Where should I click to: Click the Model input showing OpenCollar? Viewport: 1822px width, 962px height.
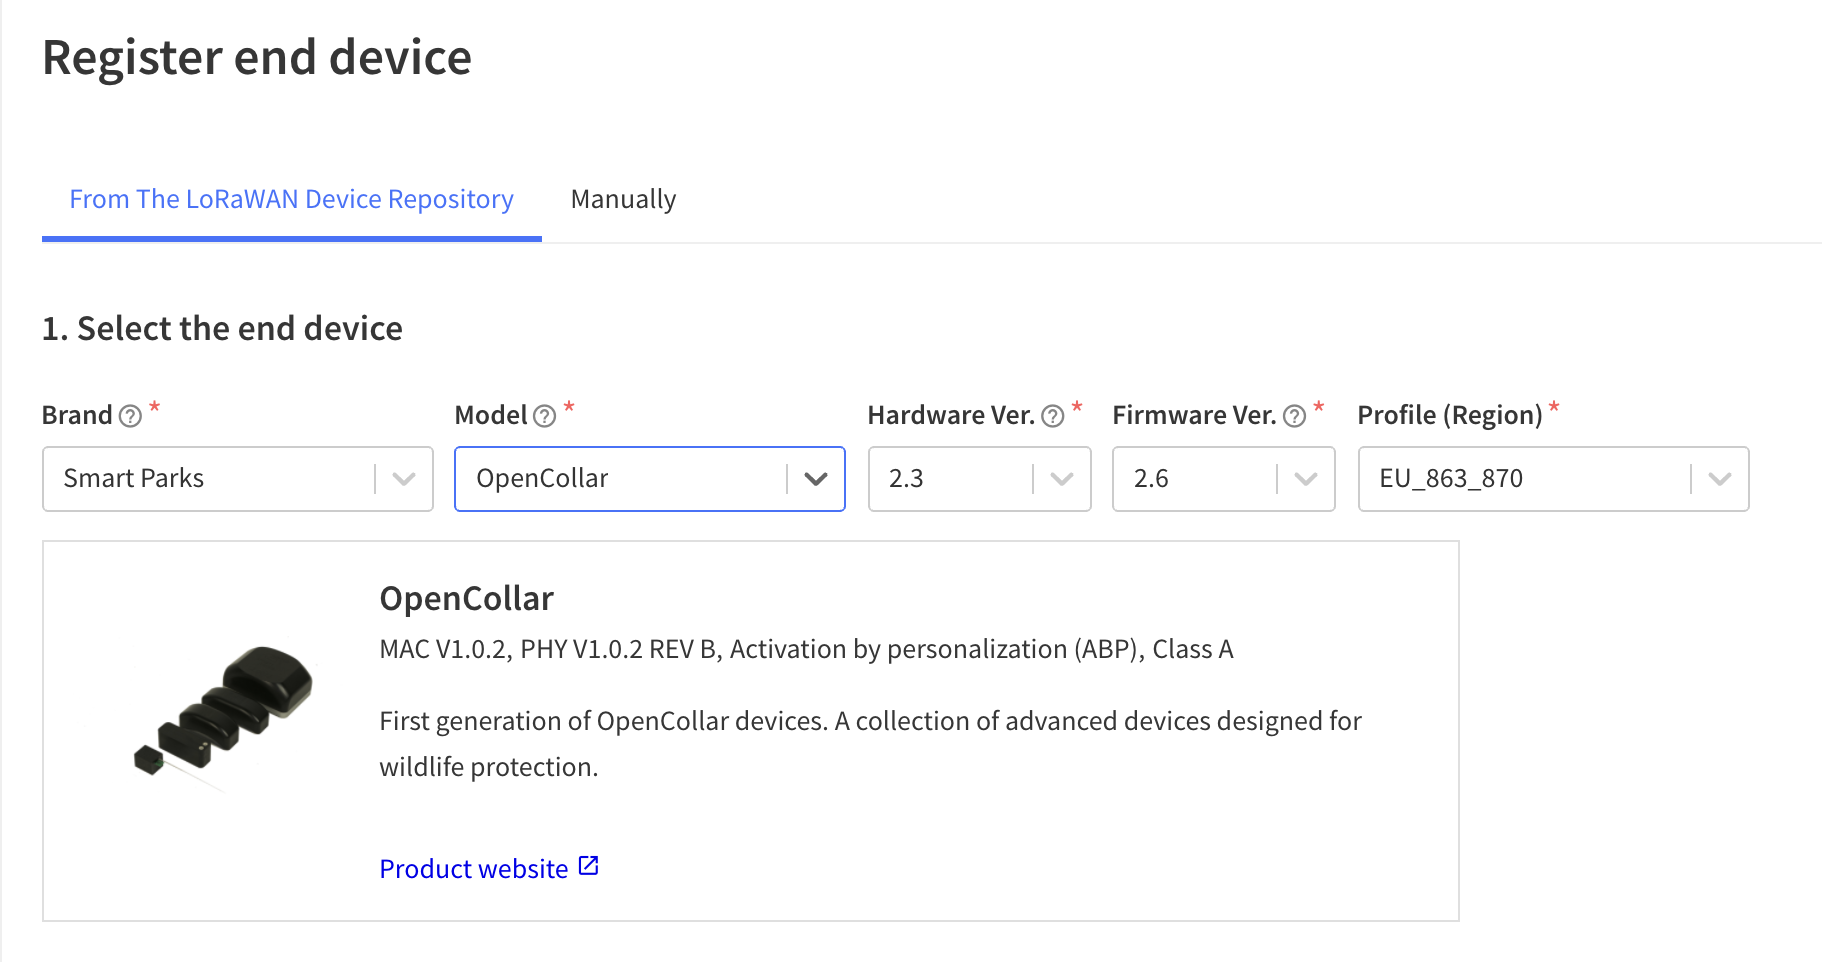click(600, 479)
